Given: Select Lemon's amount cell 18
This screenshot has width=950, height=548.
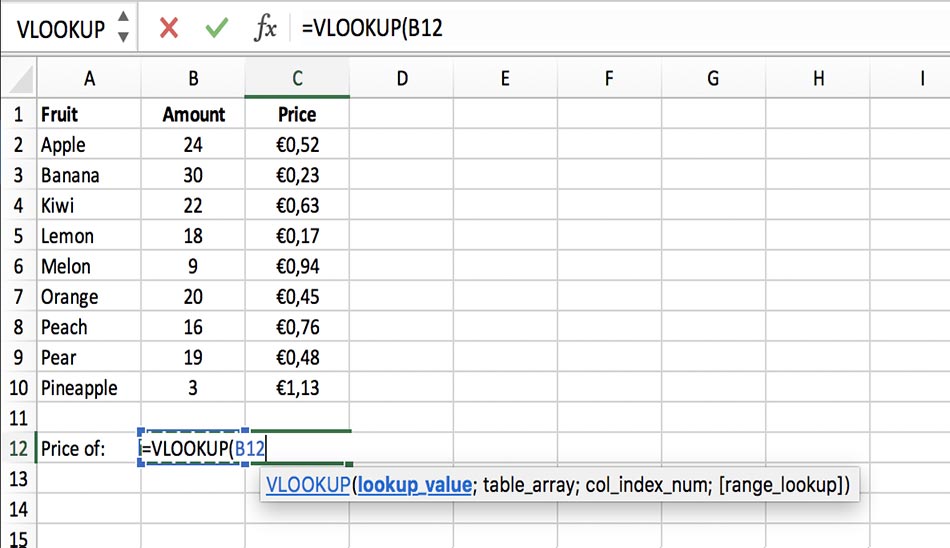Looking at the screenshot, I should click(193, 235).
